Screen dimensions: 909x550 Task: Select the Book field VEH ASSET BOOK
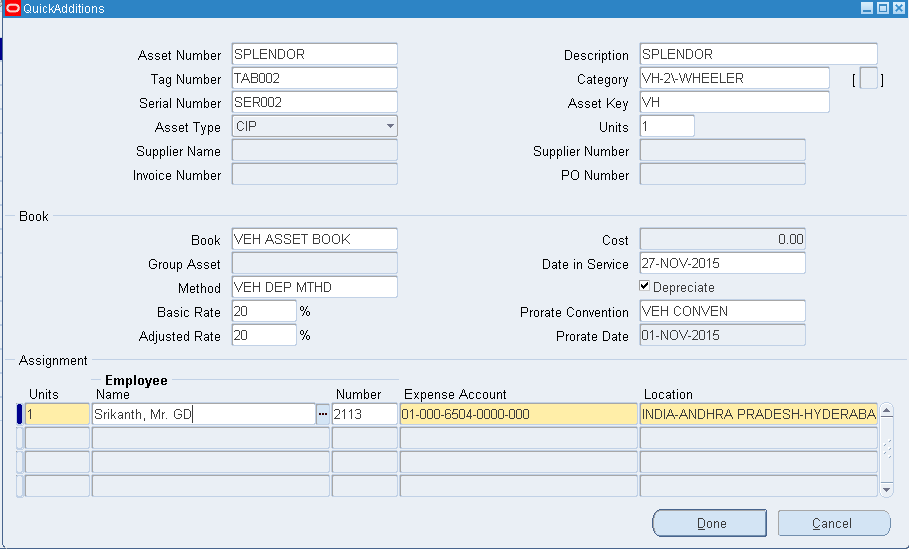(314, 239)
